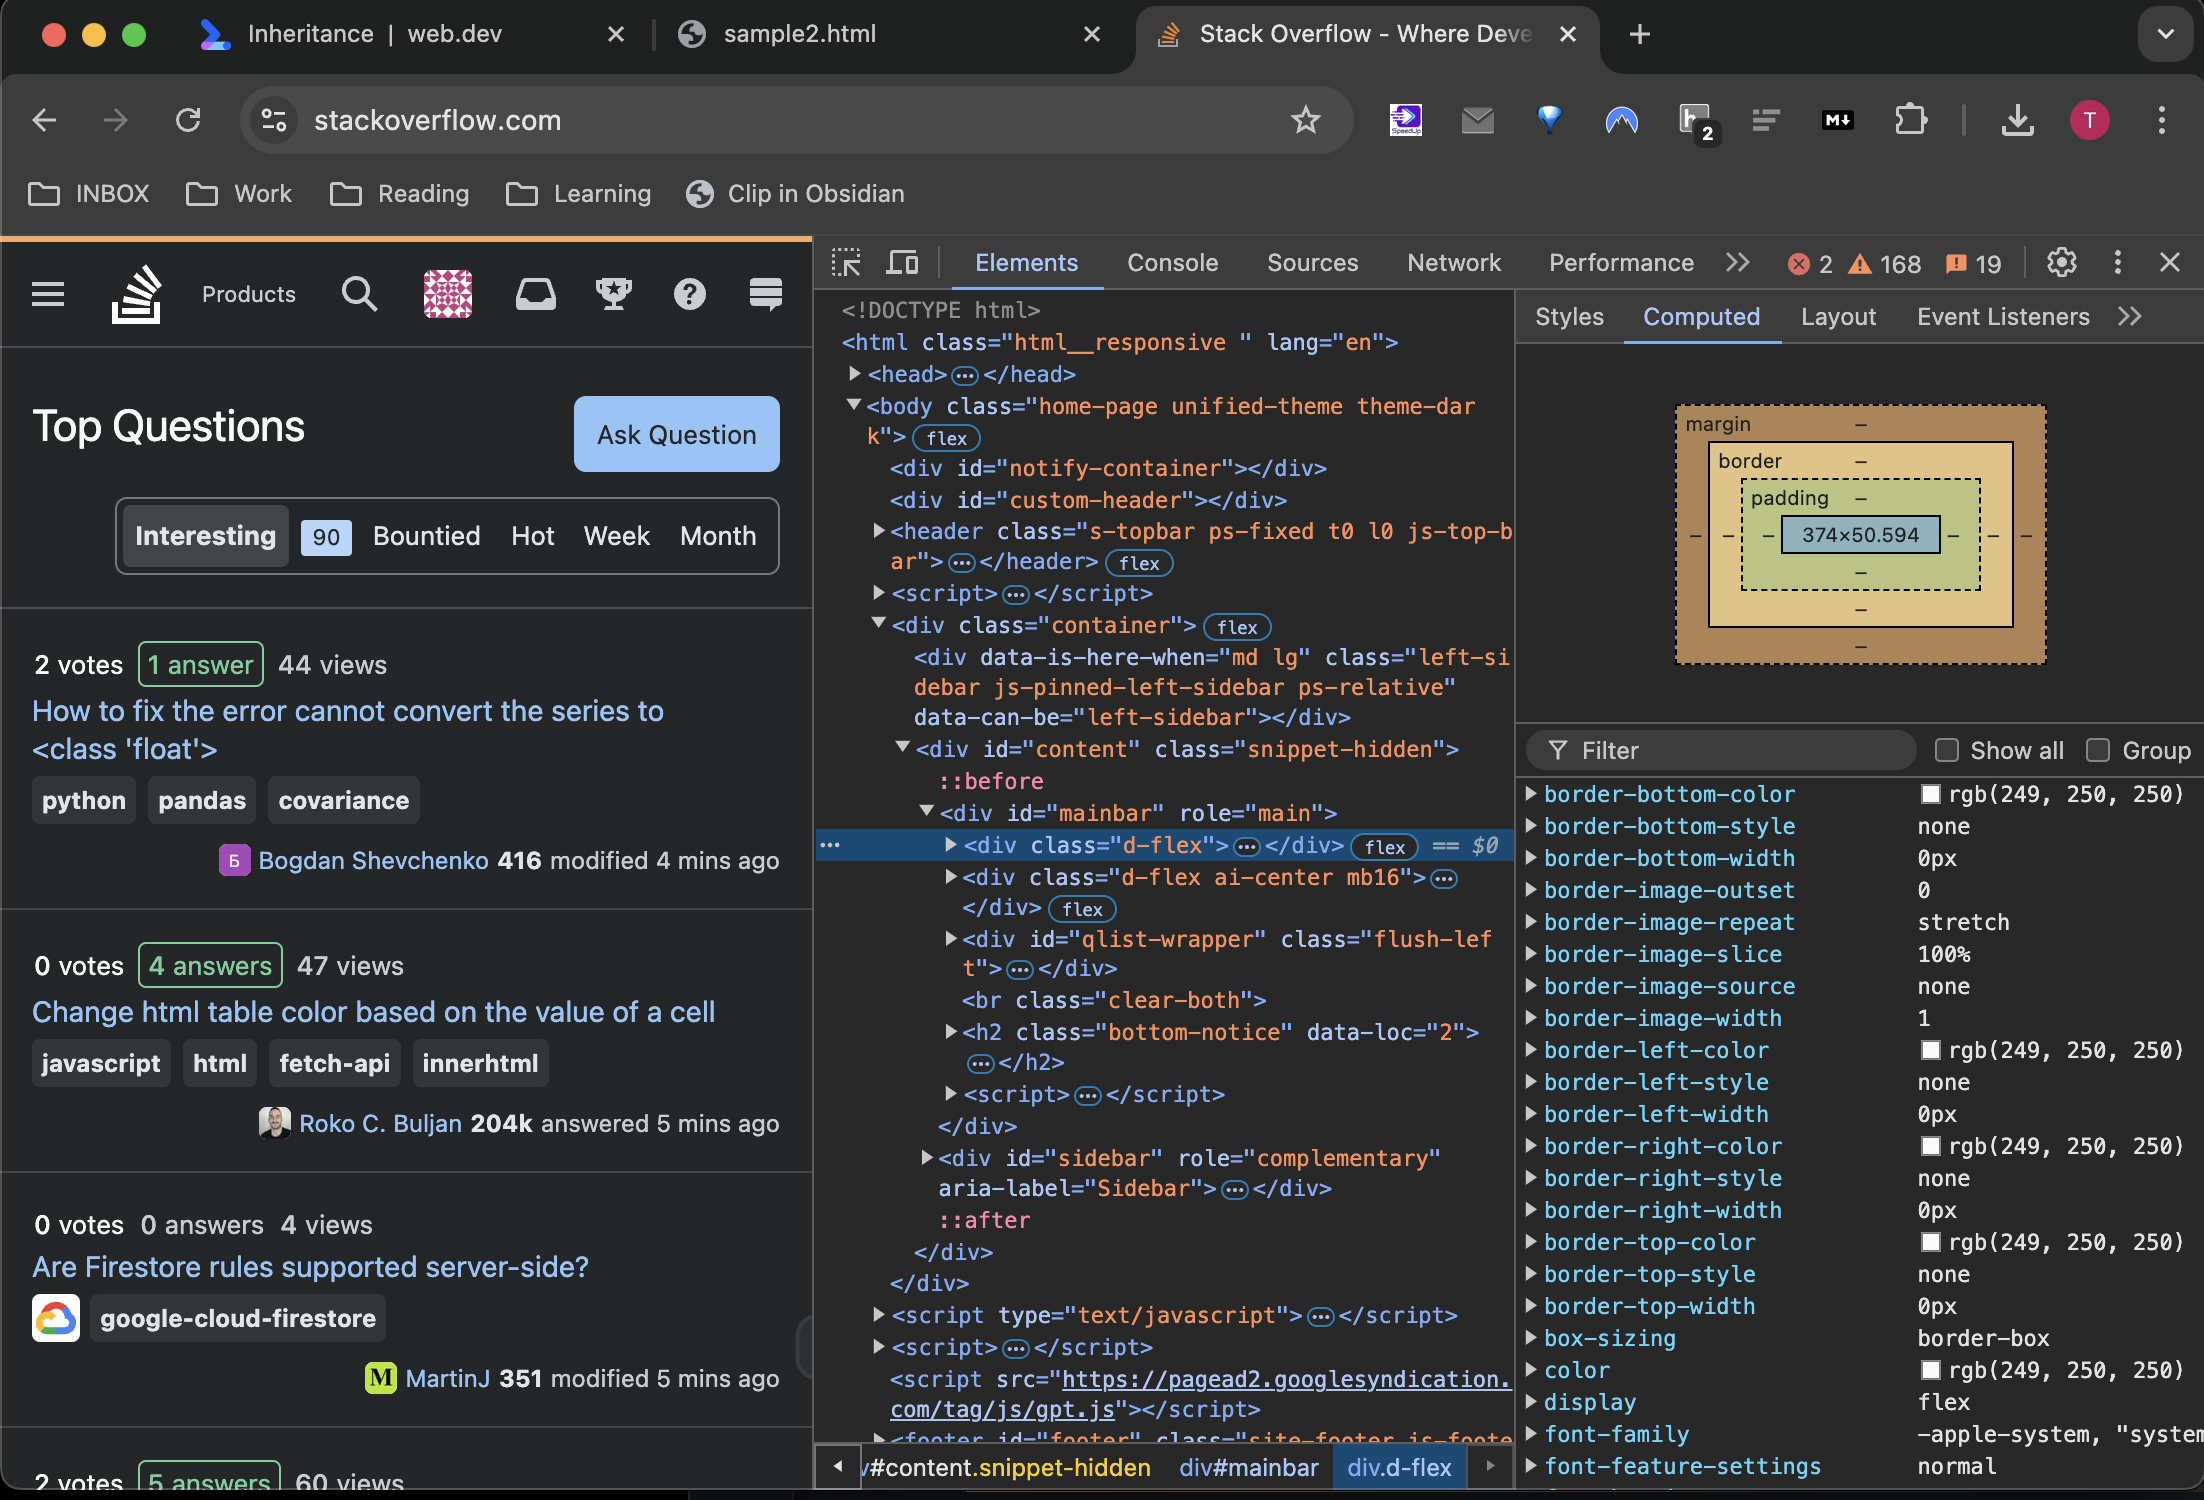Activate DevTools inspect element picker
The height and width of the screenshot is (1500, 2204).
pos(846,263)
